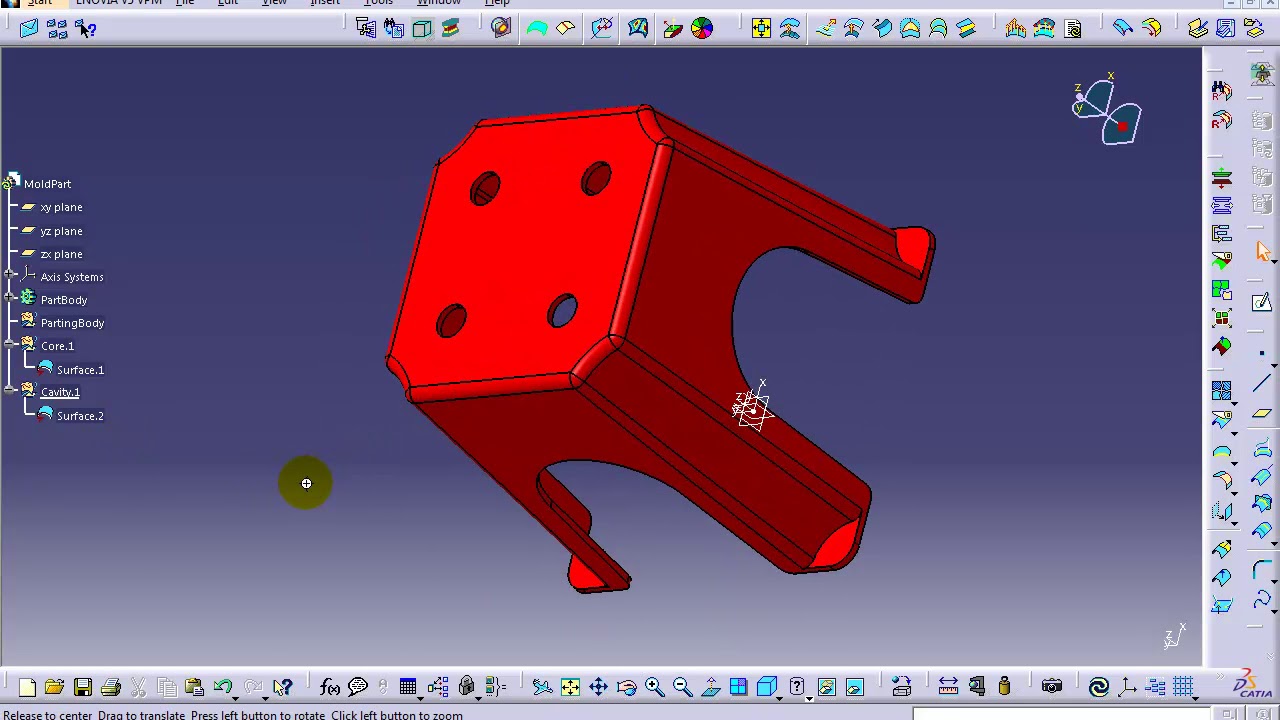Viewport: 1280px width, 720px height.
Task: Click the Plane tool icon
Action: tap(1261, 414)
